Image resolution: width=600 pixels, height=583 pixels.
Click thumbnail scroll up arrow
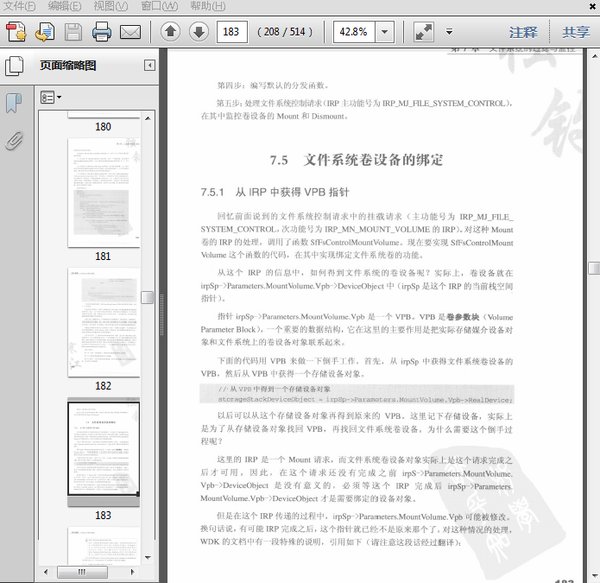coord(148,118)
